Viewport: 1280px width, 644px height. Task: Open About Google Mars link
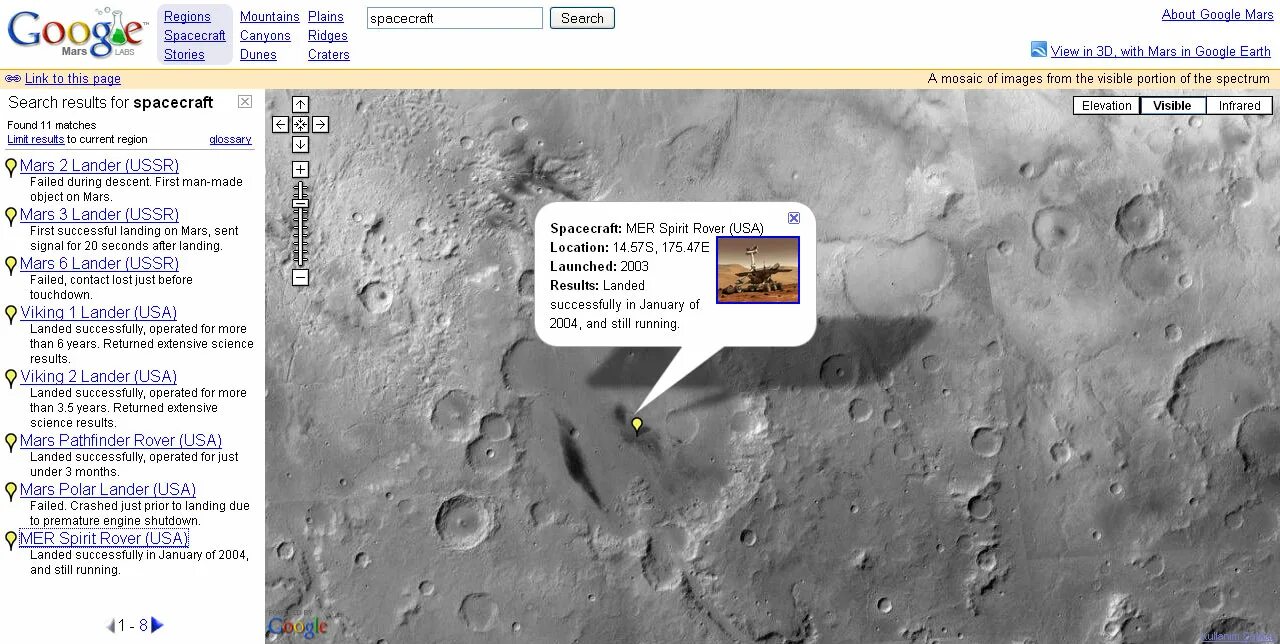point(1218,14)
